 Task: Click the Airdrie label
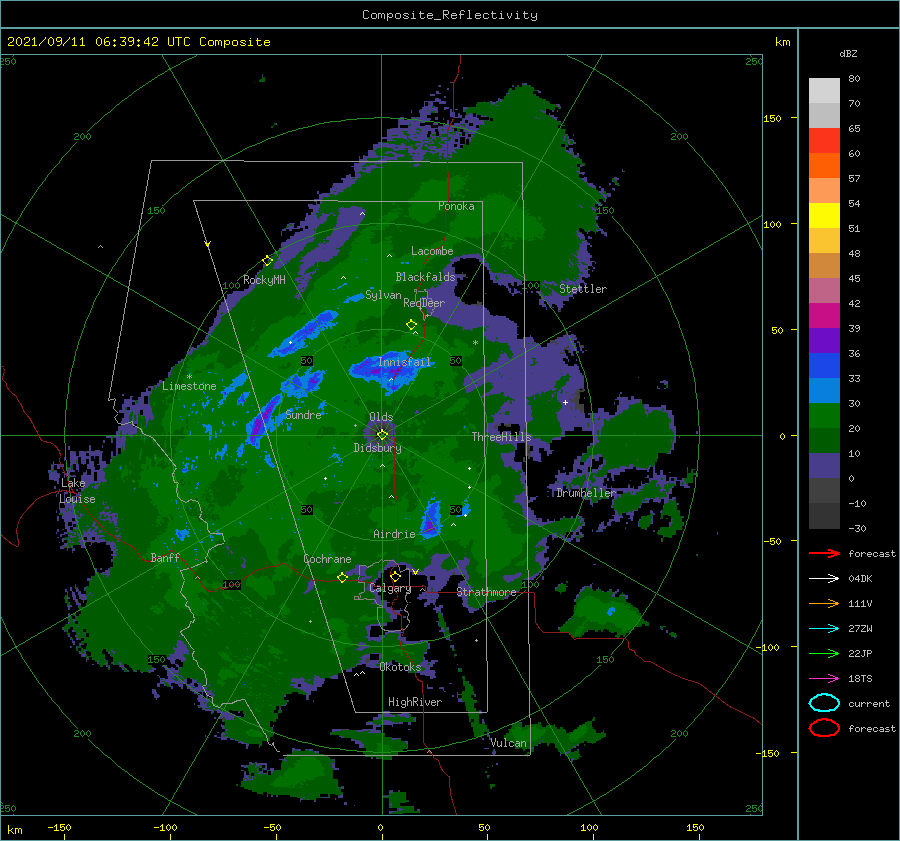tap(394, 534)
